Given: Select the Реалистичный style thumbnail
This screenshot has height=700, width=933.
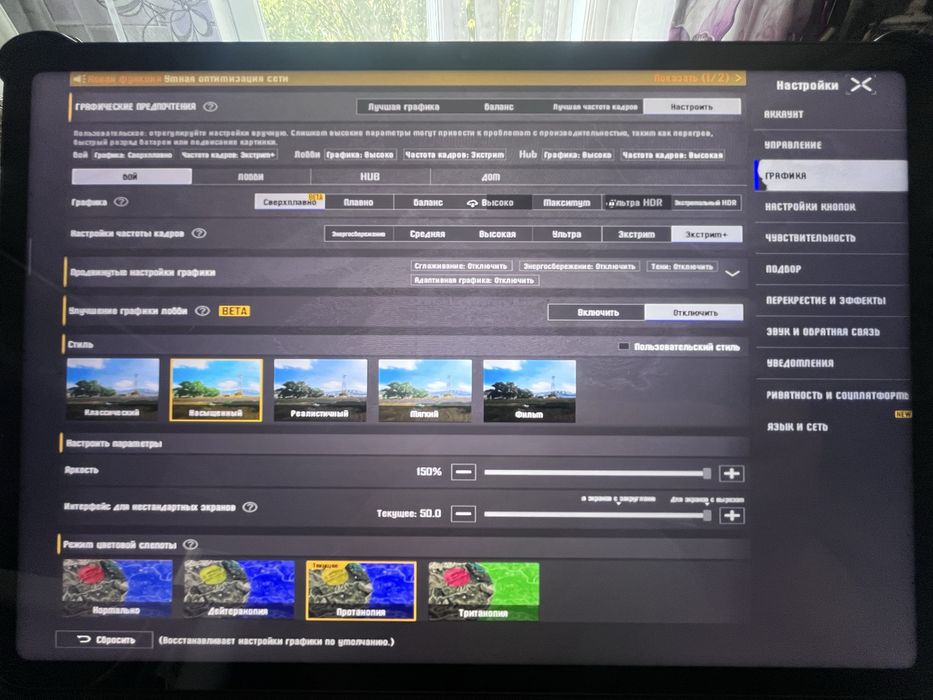Looking at the screenshot, I should point(320,390).
